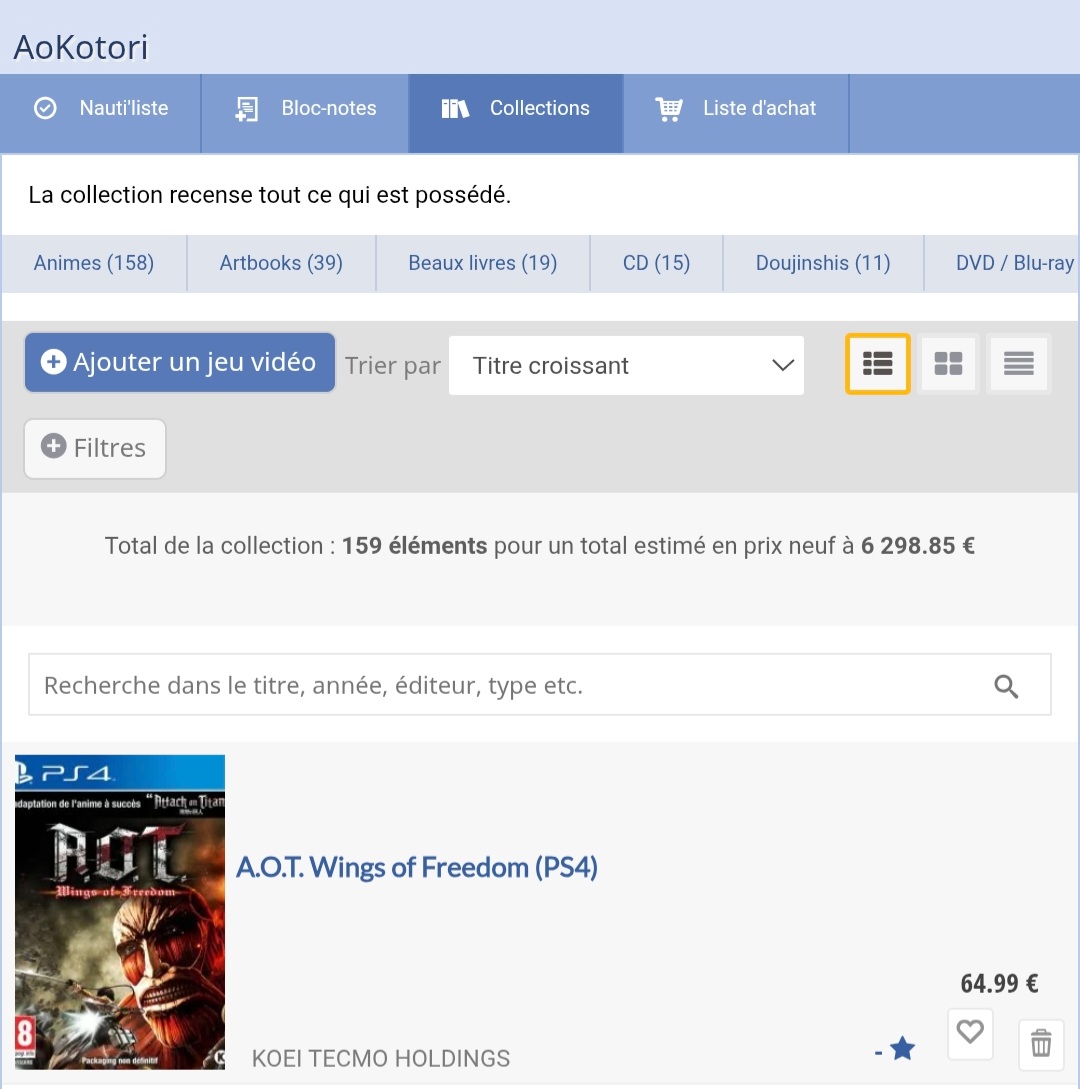This screenshot has height=1089, width=1080.
Task: Click the magnifying glass search icon
Action: click(1006, 686)
